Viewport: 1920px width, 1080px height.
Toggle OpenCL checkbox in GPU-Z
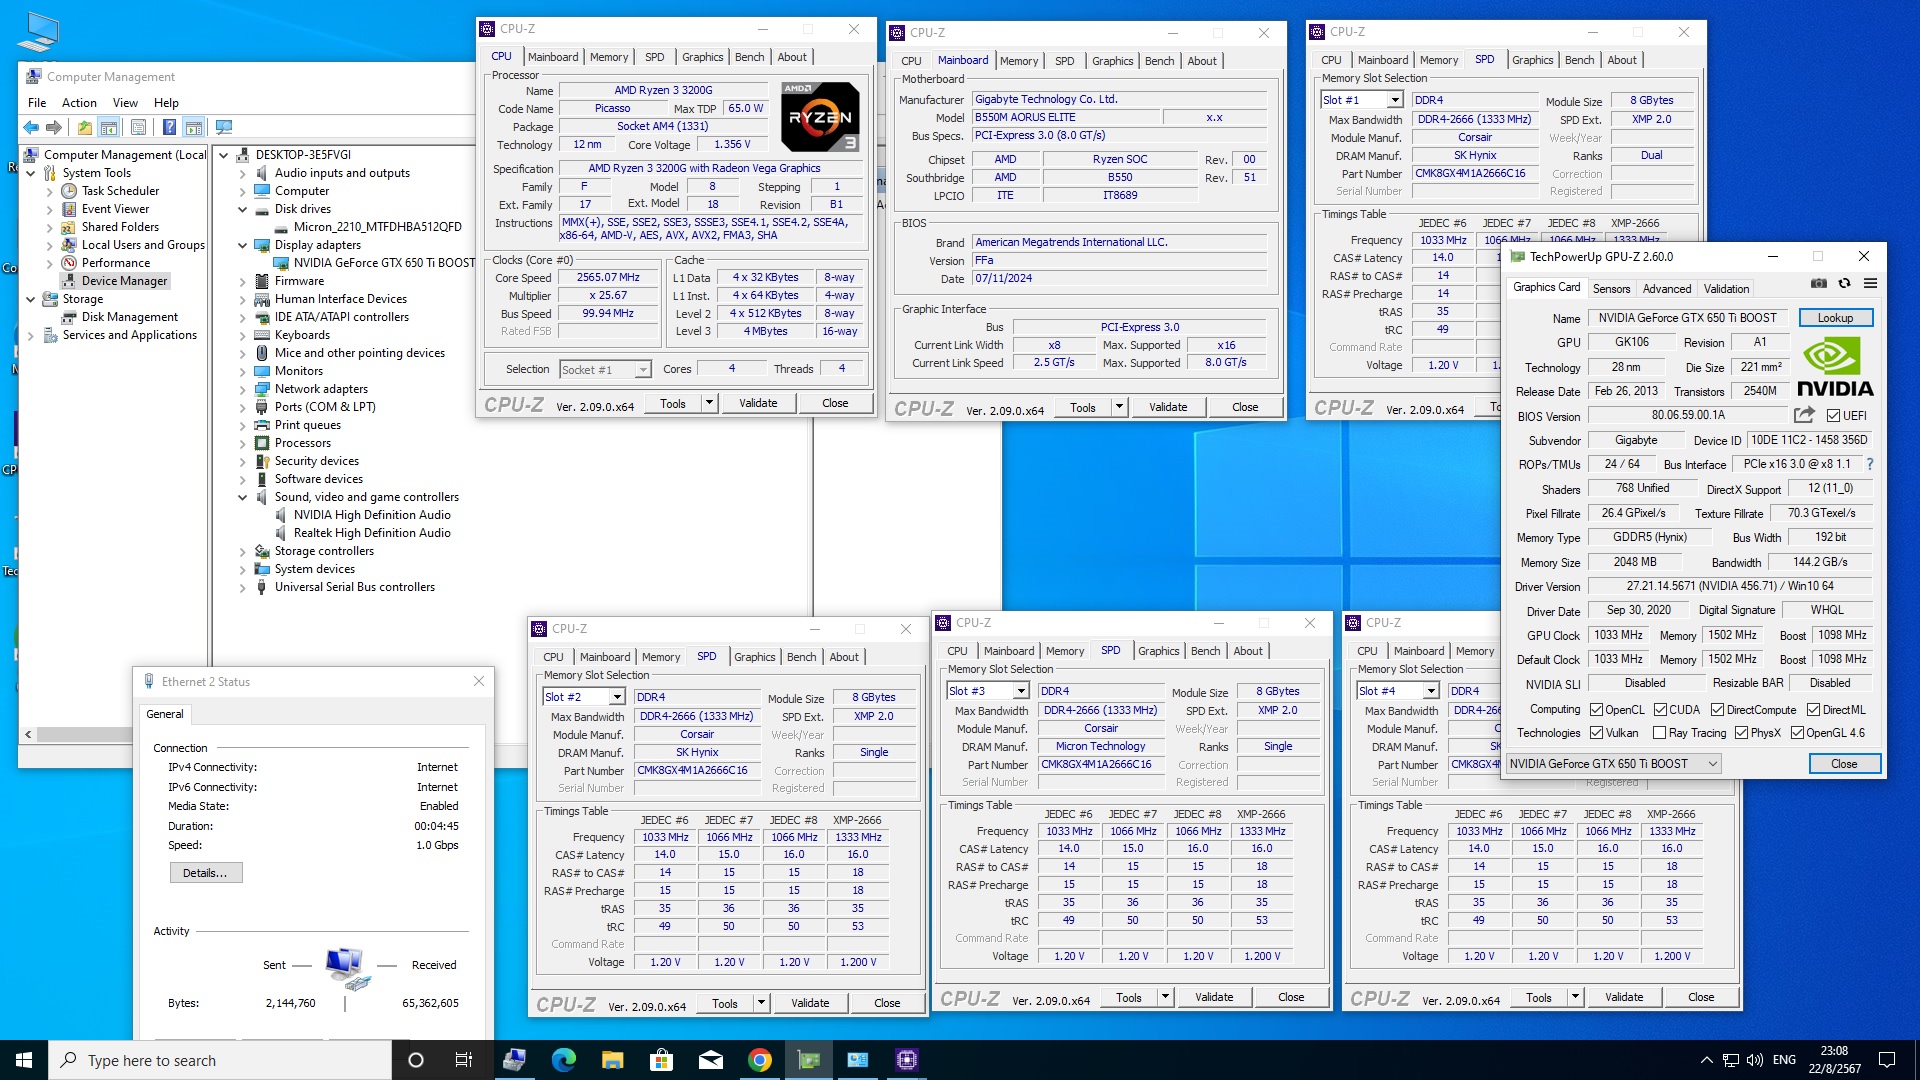(x=1596, y=710)
